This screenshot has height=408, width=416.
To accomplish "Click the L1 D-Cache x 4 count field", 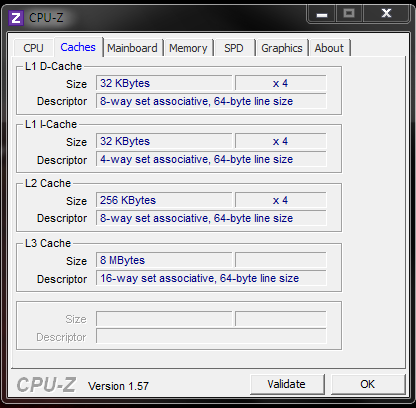I will click(x=281, y=83).
